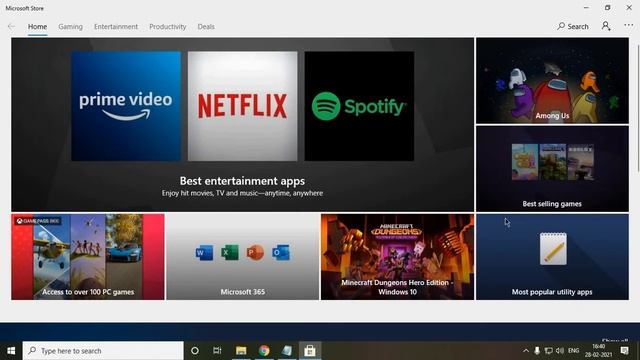
Task: Switch to the Gaming tab
Action: [x=70, y=27]
